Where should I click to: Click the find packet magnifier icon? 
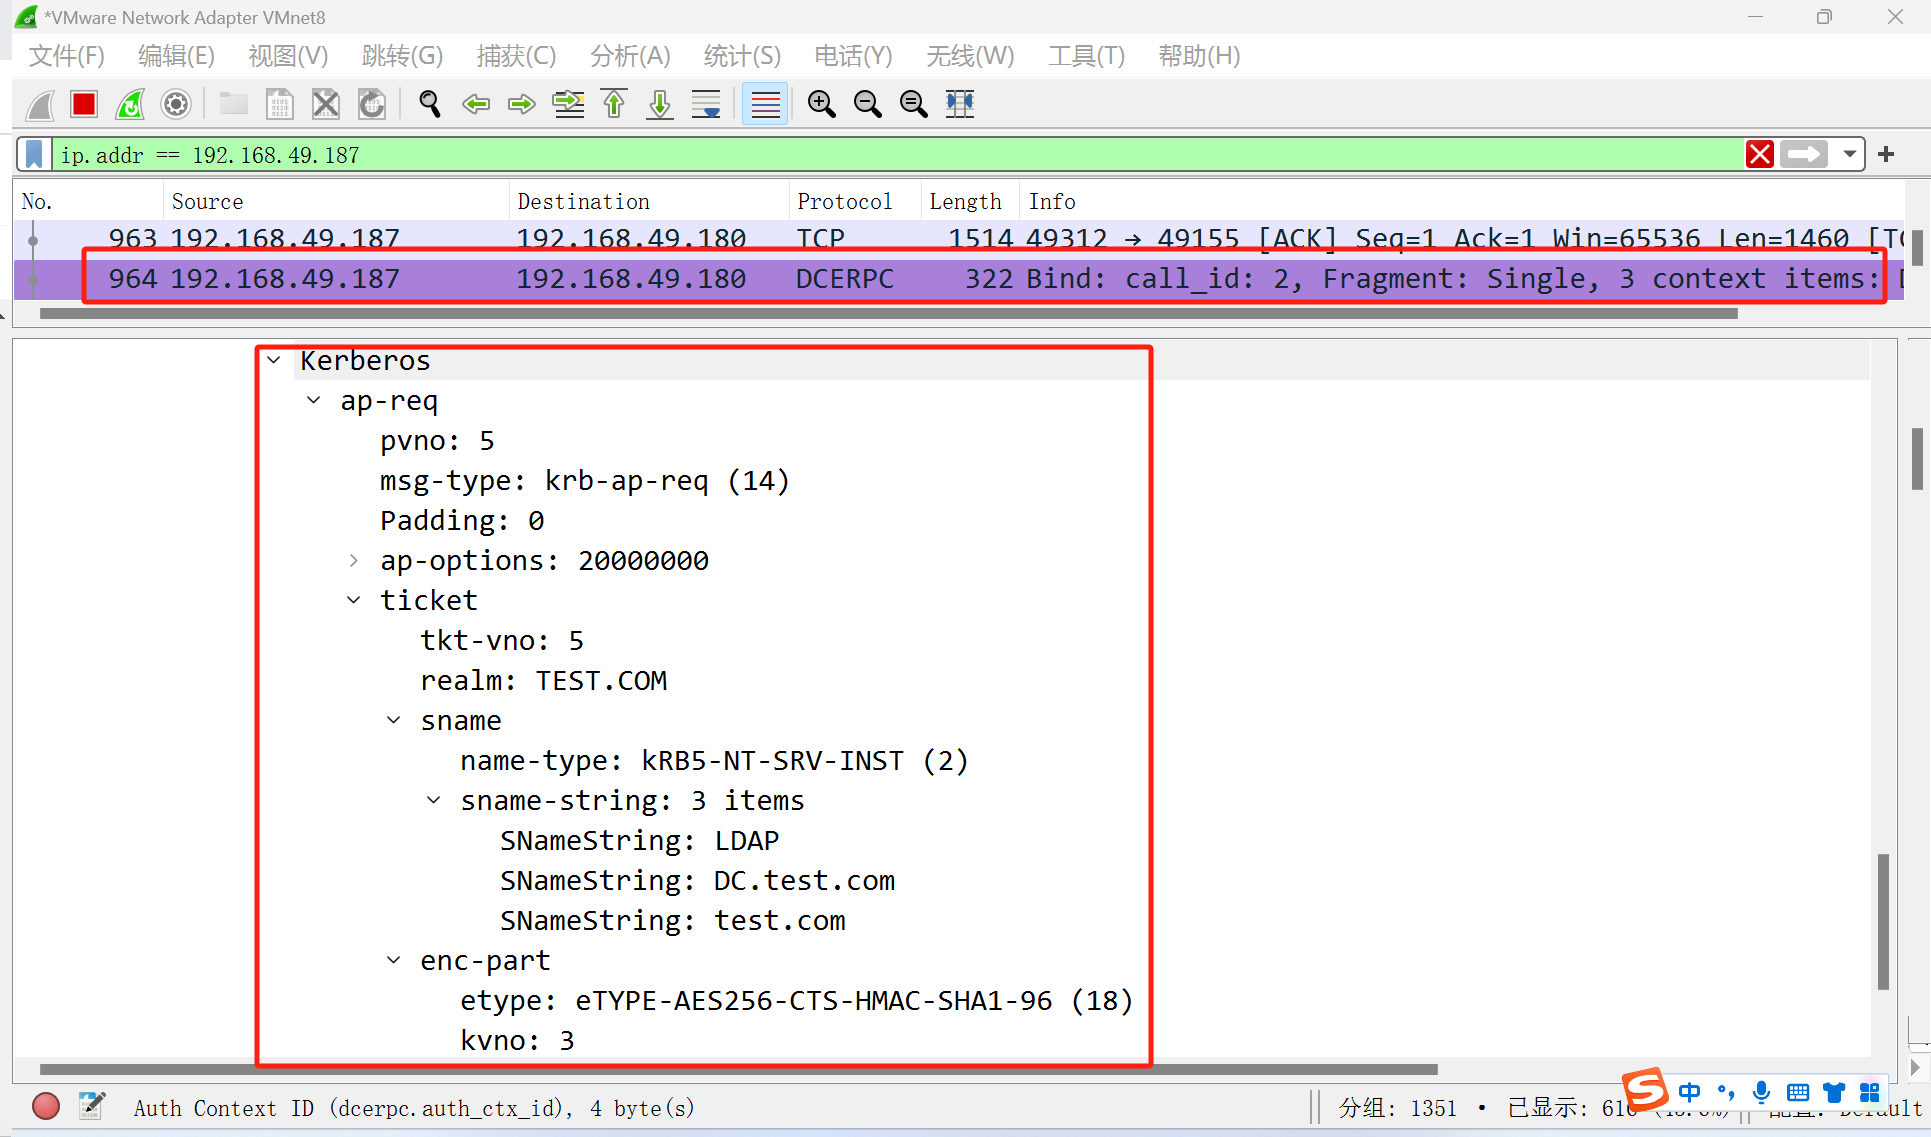coord(430,104)
